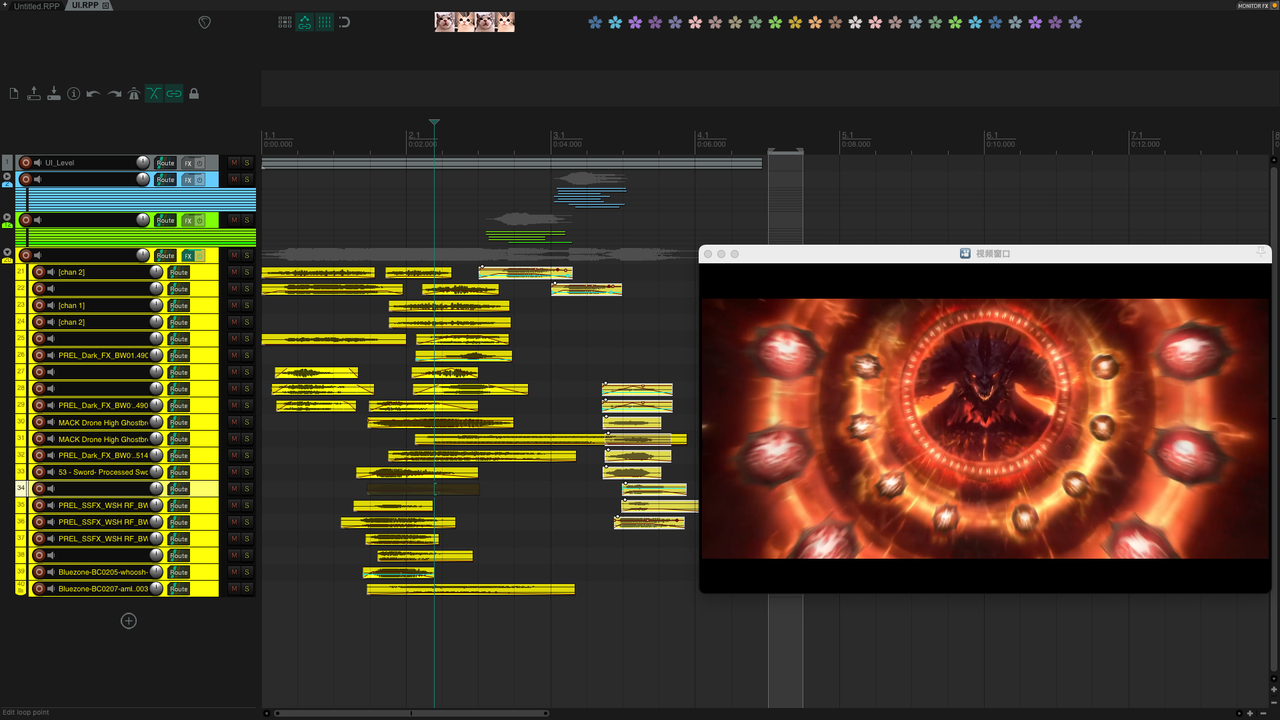Click the Open Project upload-arrow icon
This screenshot has width=1280, height=720.
click(34, 94)
